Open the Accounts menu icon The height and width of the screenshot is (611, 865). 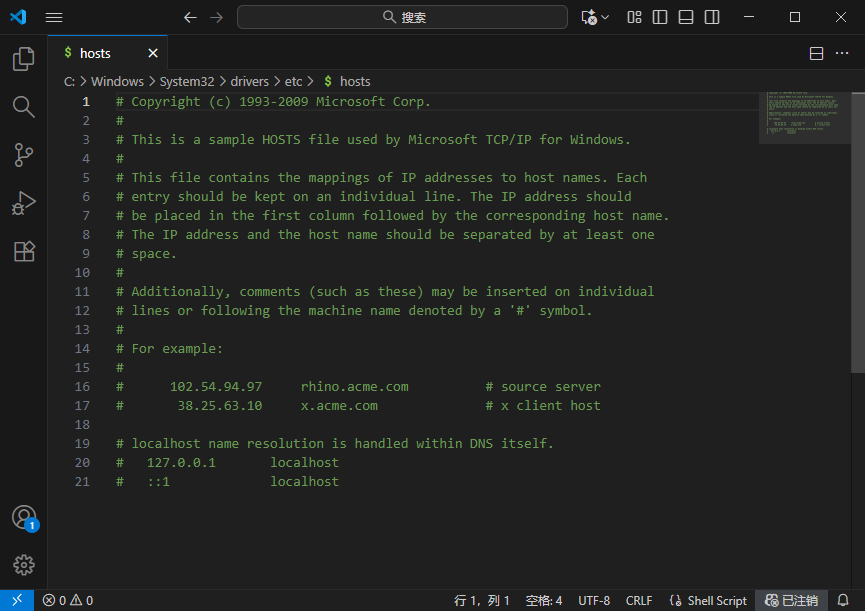click(23, 517)
